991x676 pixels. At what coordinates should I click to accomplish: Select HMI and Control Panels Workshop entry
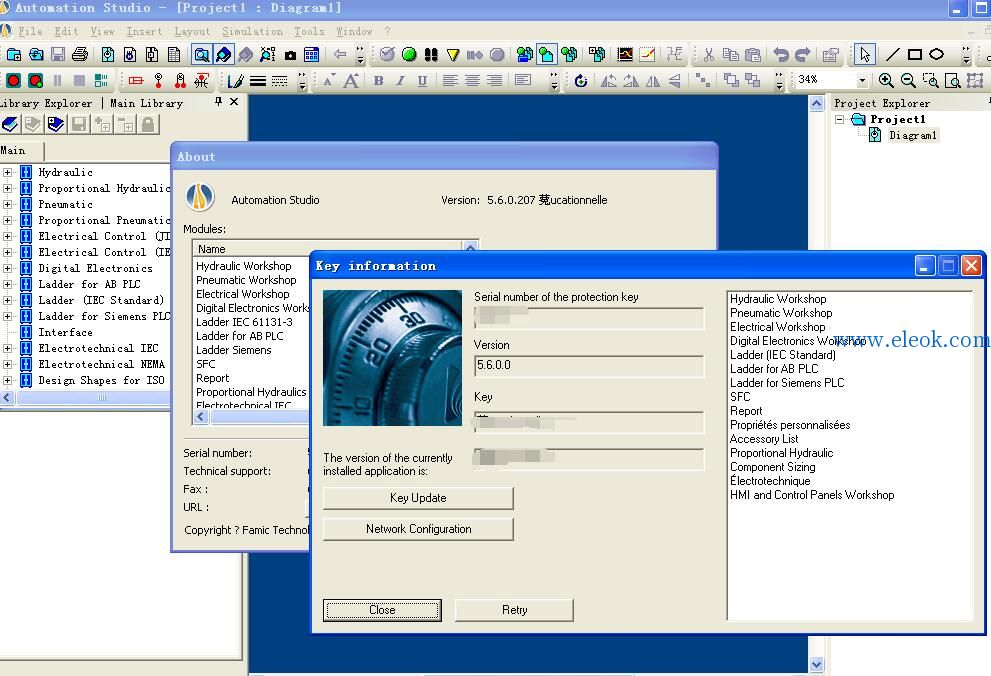[812, 495]
